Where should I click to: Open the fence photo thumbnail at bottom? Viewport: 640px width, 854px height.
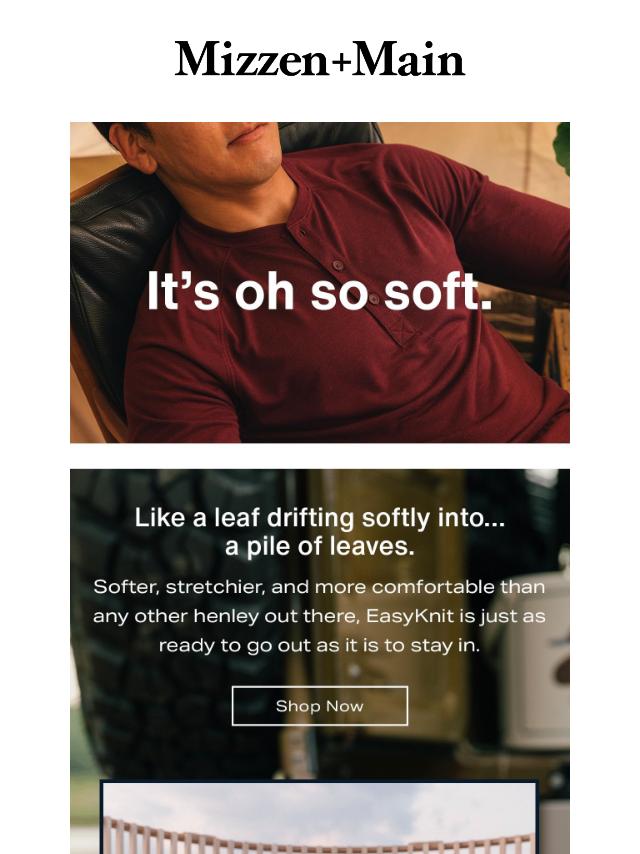coord(320,817)
